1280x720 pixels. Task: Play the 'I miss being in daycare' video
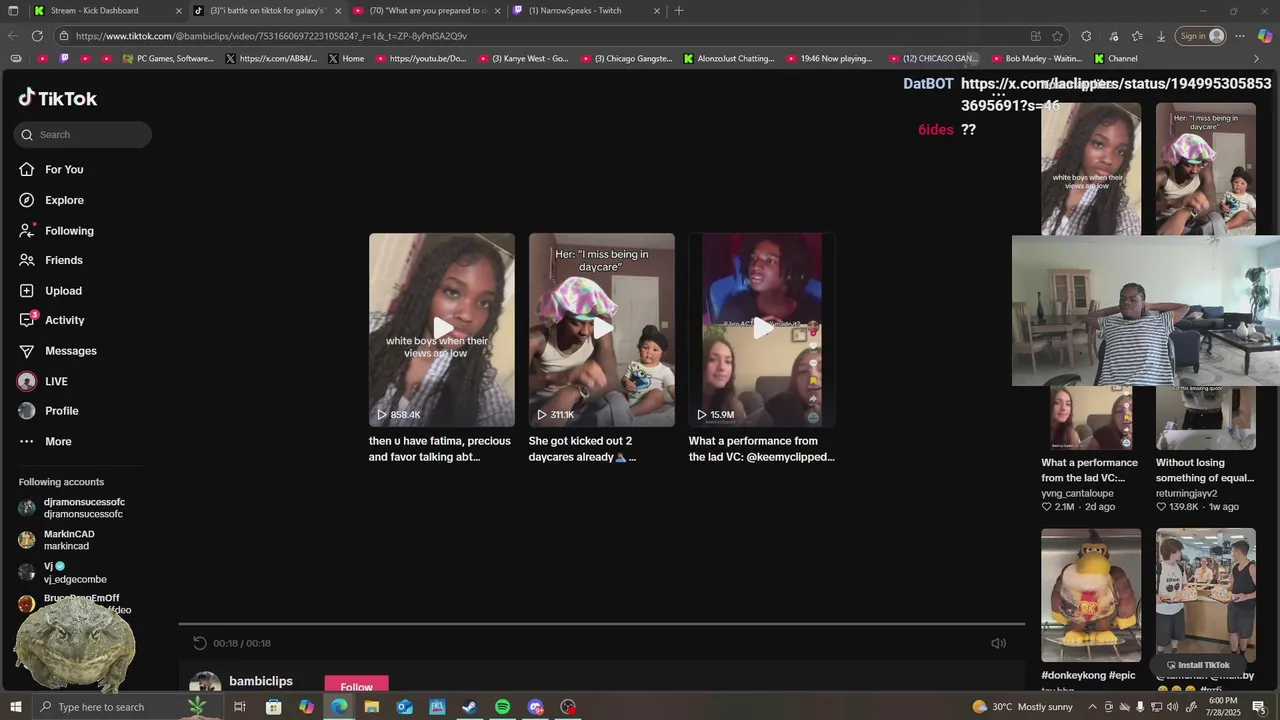[x=602, y=330]
